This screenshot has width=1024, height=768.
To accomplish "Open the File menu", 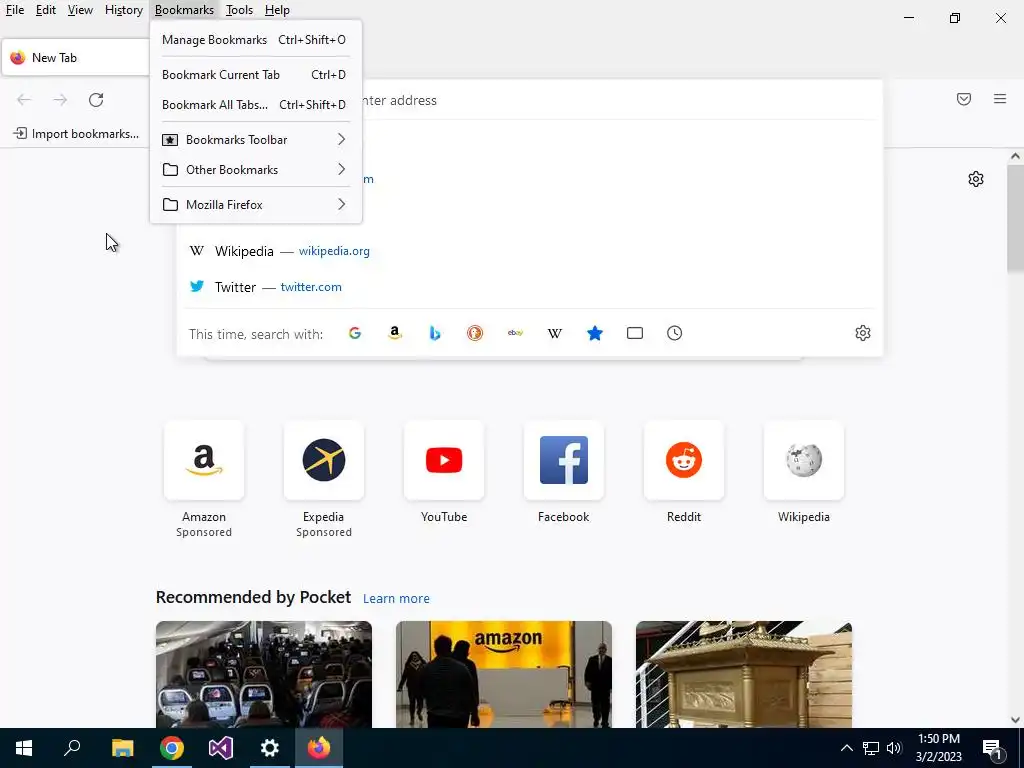I will [x=14, y=10].
